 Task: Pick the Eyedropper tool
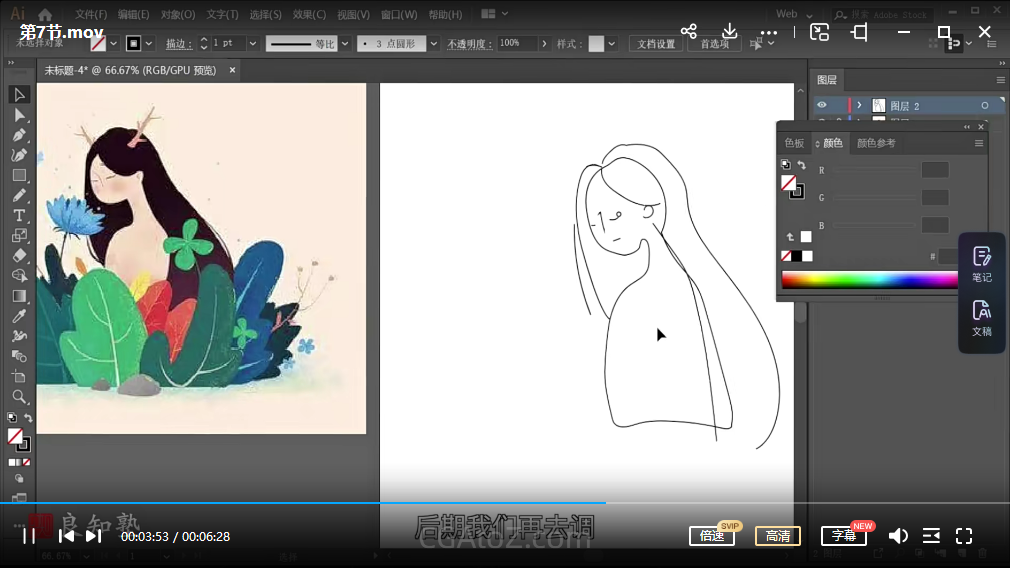19,316
